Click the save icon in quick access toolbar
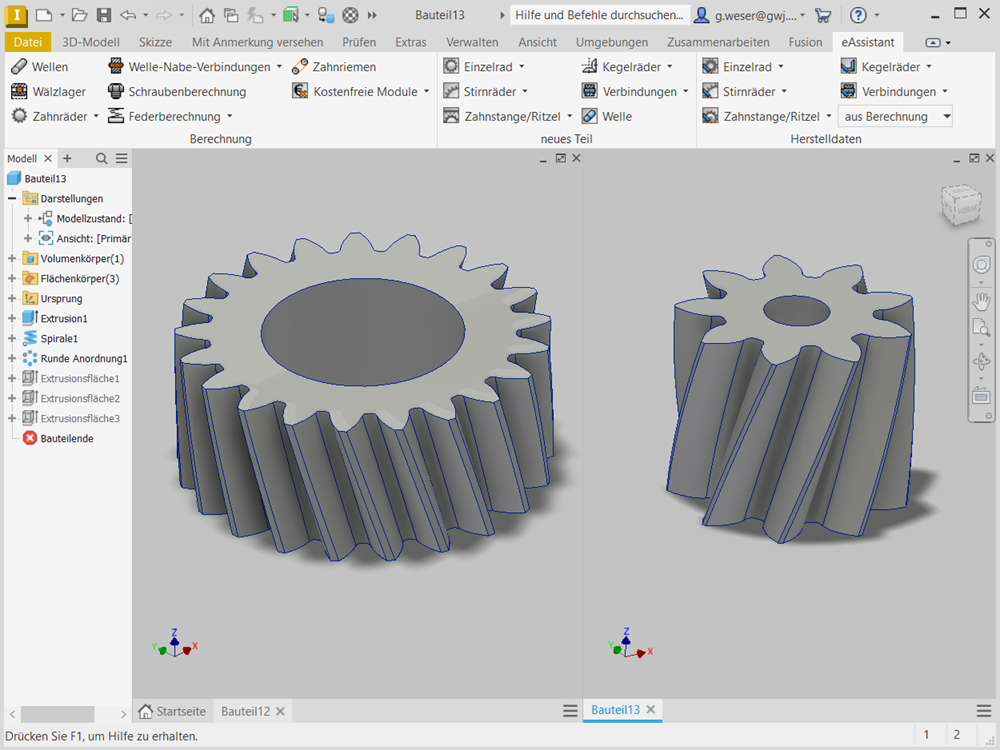The height and width of the screenshot is (750, 1000). coord(103,15)
